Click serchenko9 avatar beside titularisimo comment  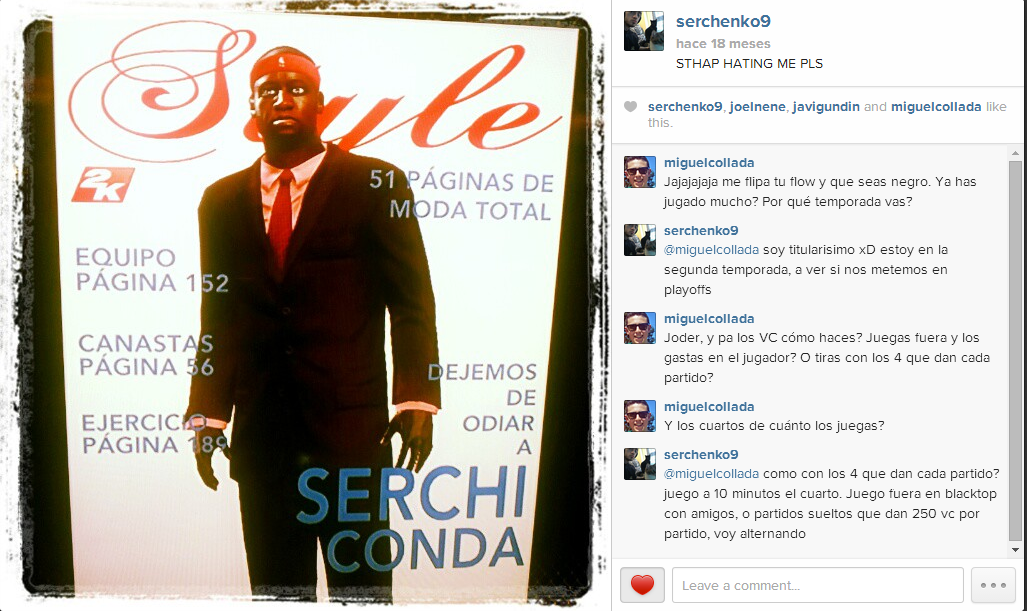coord(639,240)
